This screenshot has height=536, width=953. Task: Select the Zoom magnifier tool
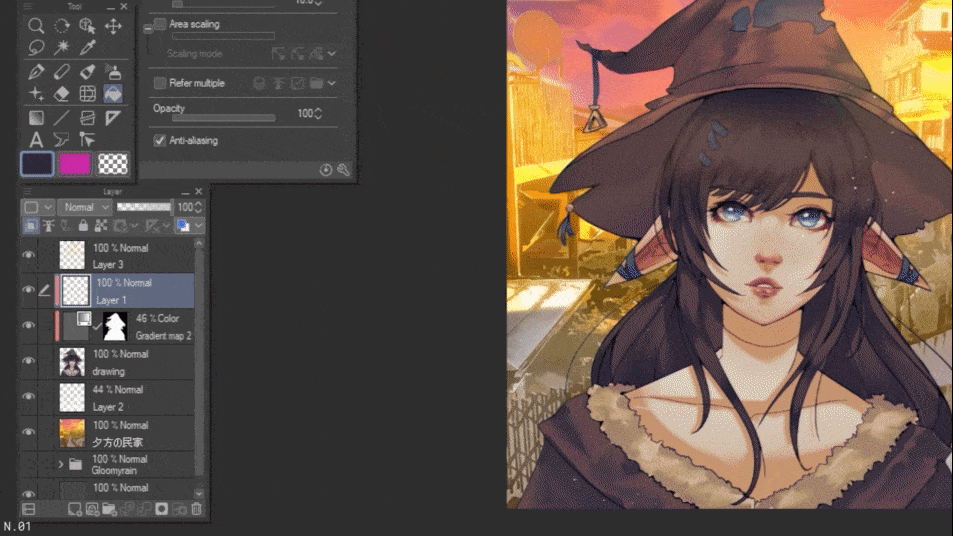click(x=36, y=26)
